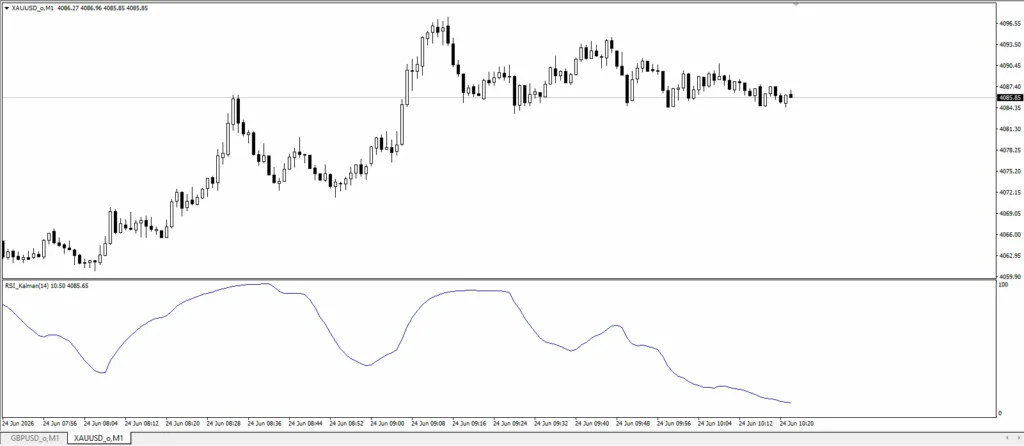The width and height of the screenshot is (1024, 446).
Task: Click time label 24 Jun 08:44
Action: [305, 423]
